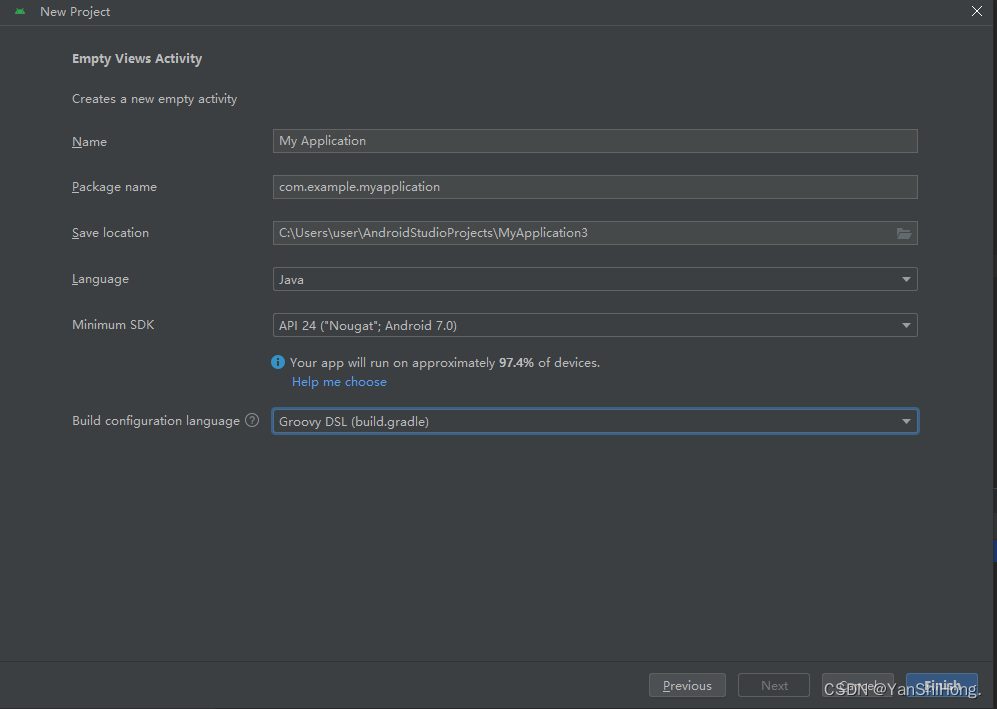The width and height of the screenshot is (997, 709).
Task: Click the Android Studio logo in title bar
Action: pos(20,11)
